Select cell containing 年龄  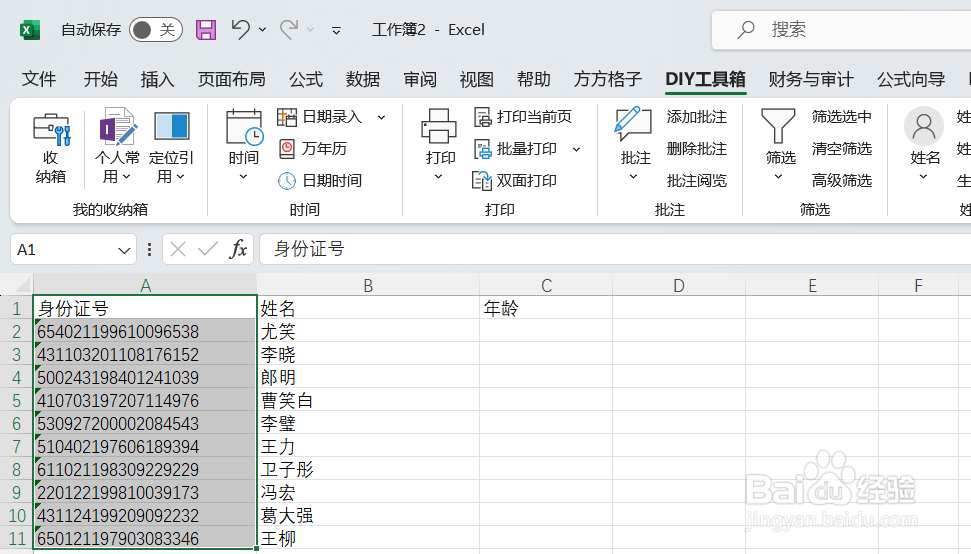(x=546, y=308)
